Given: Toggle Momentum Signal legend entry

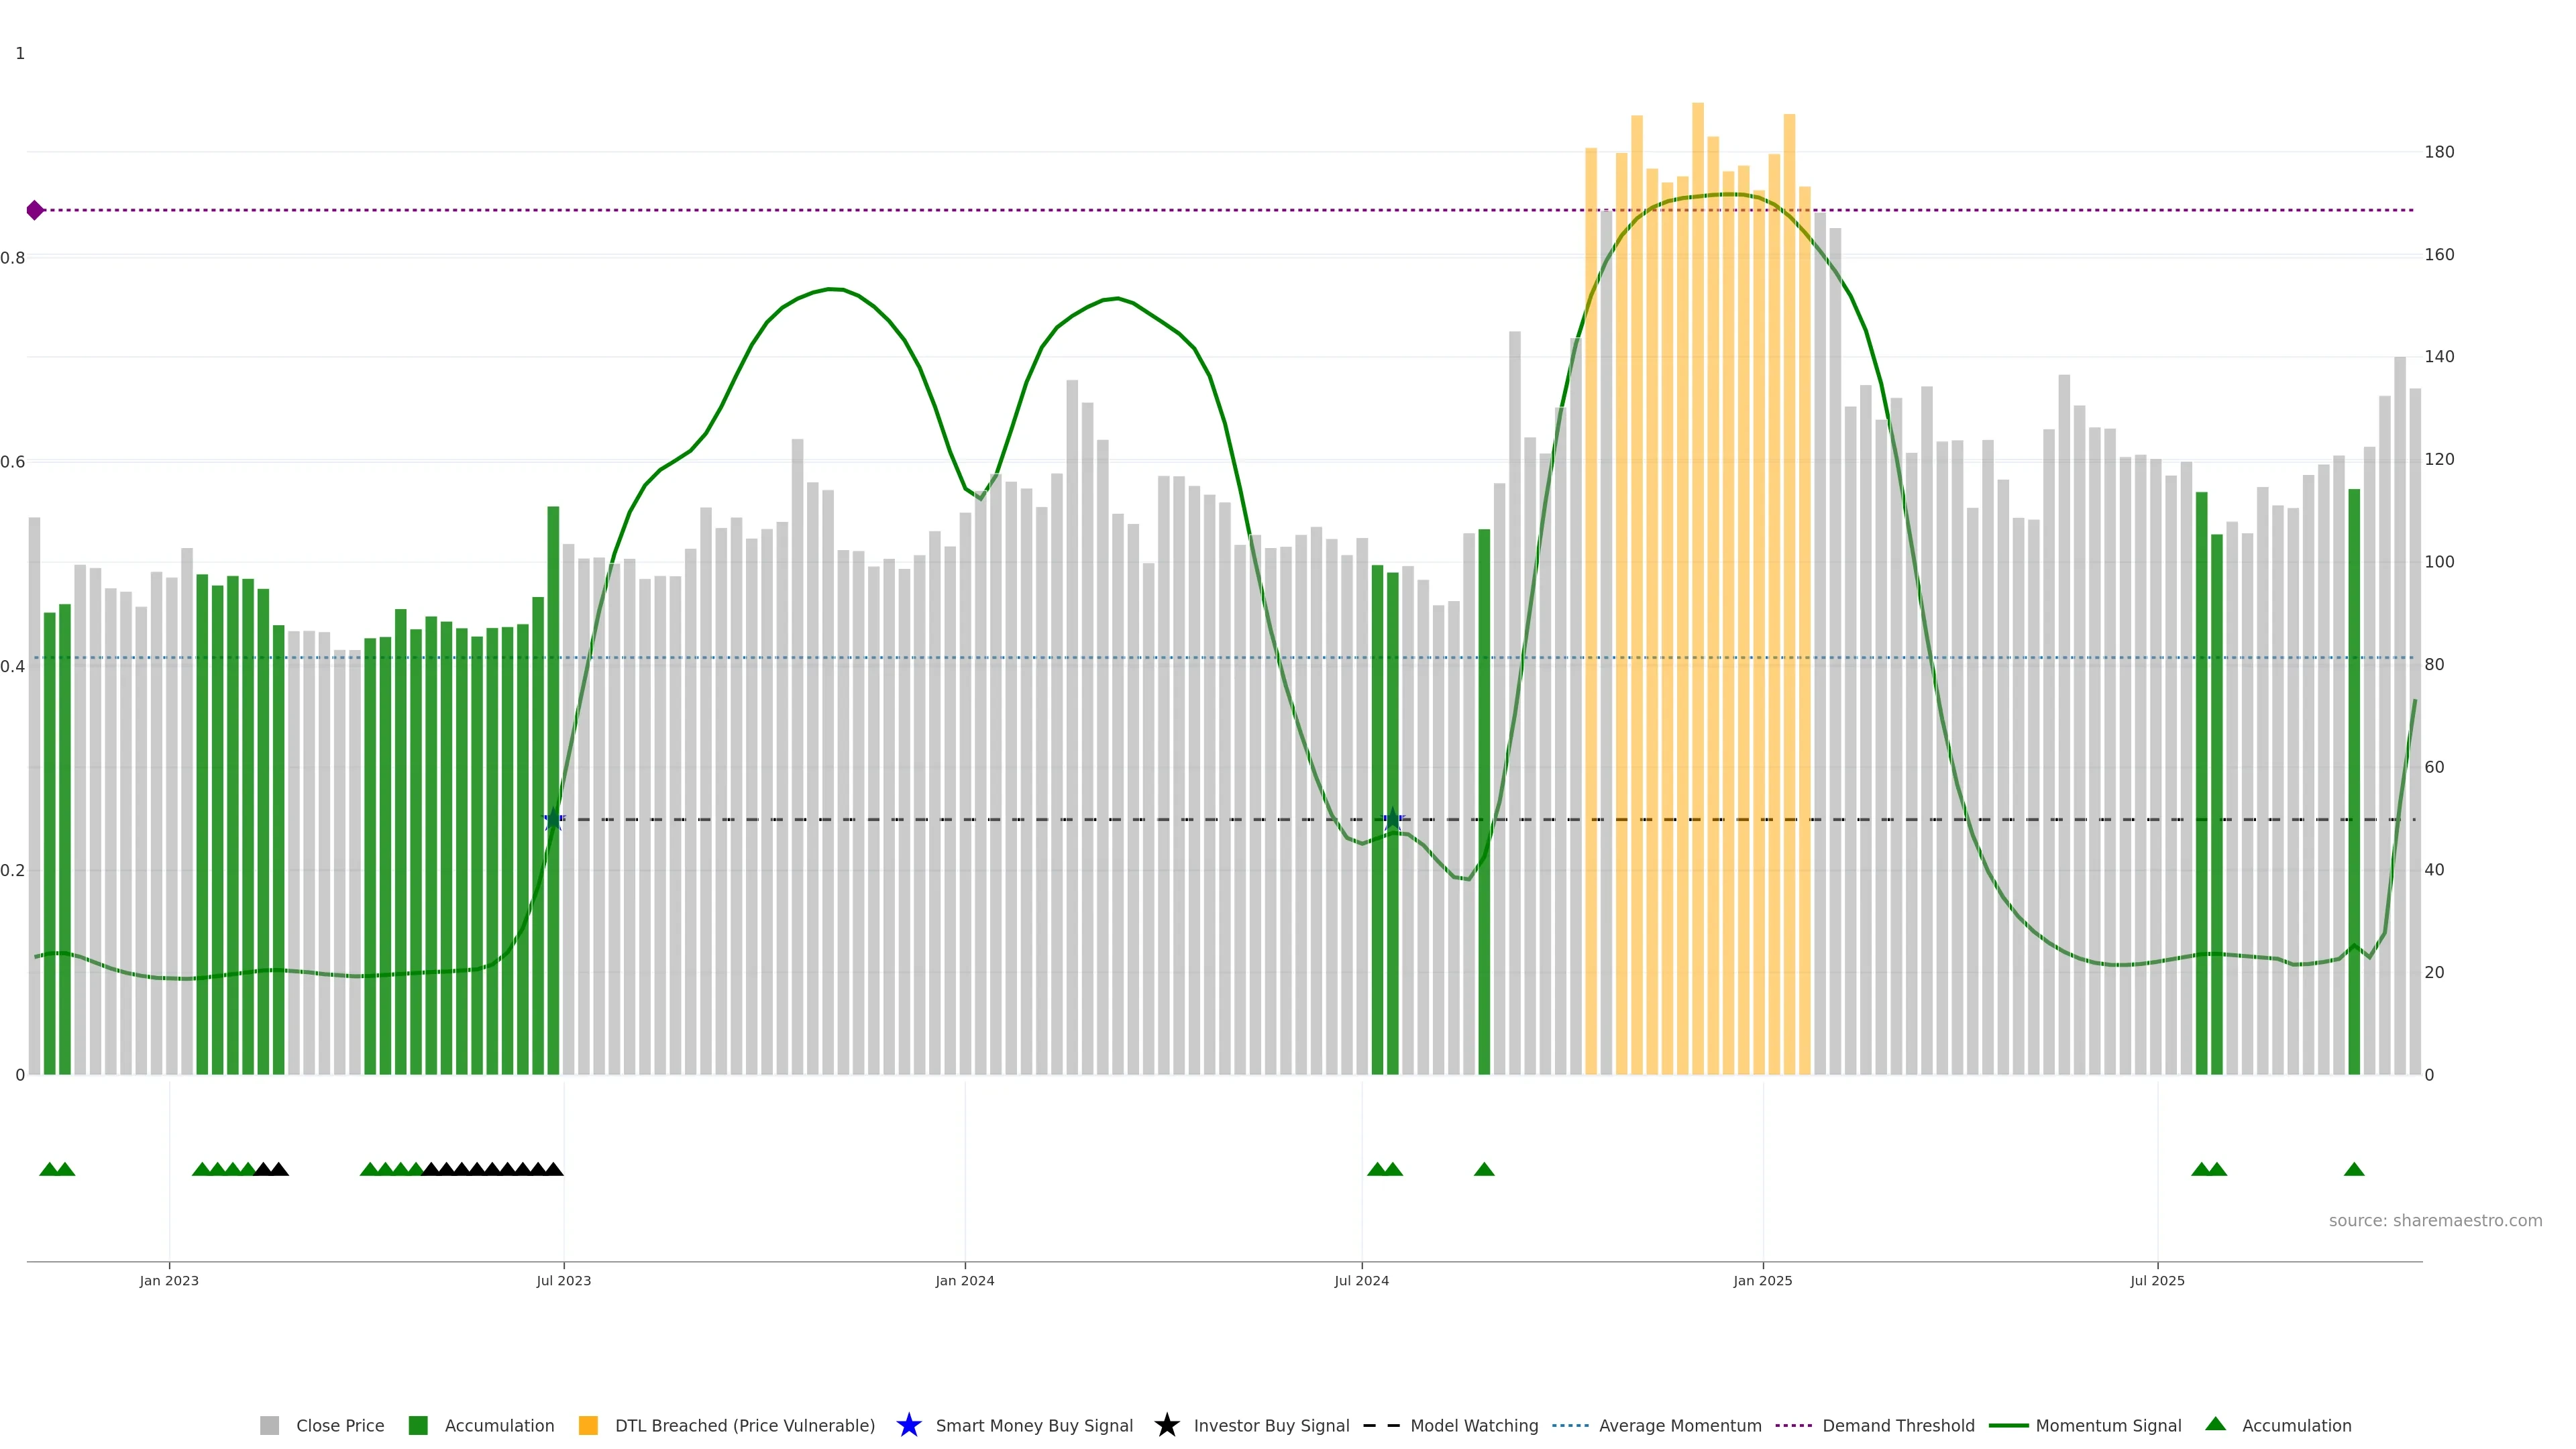Looking at the screenshot, I should pyautogui.click(x=2108, y=1425).
